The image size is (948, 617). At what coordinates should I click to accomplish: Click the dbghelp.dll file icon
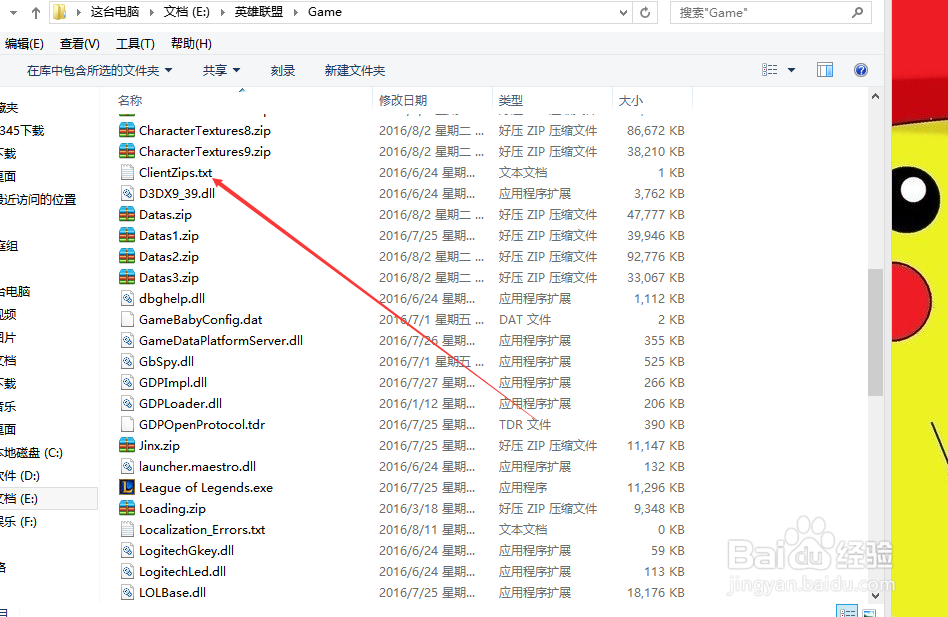[x=128, y=298]
